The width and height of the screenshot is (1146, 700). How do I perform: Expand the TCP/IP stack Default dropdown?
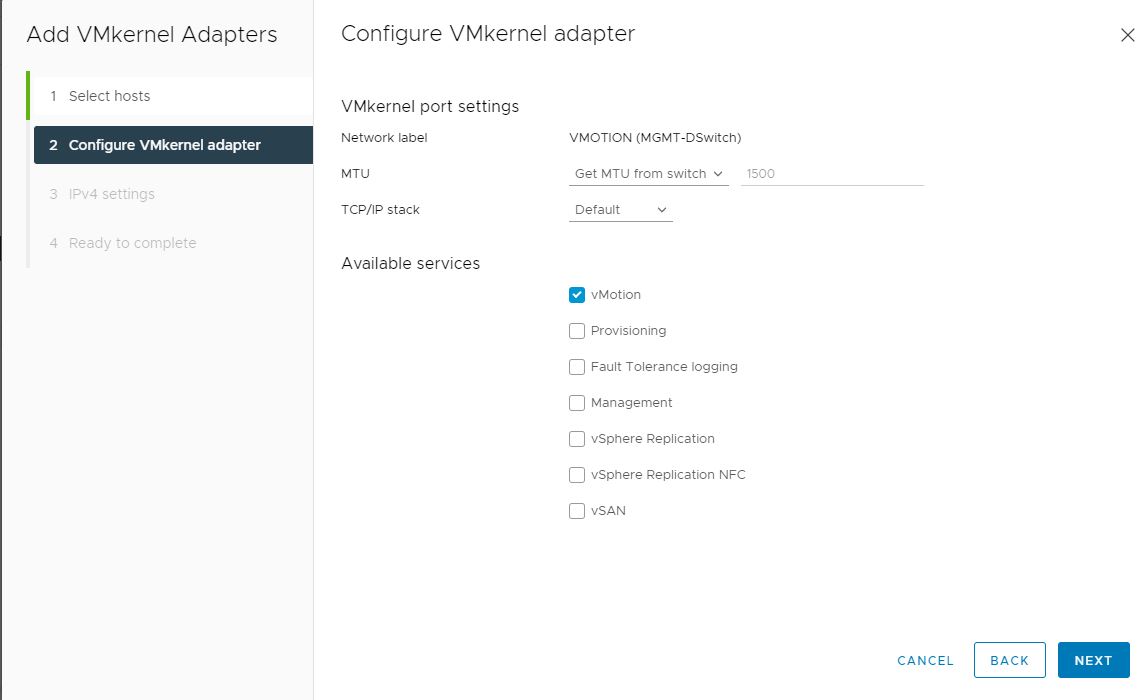(621, 210)
